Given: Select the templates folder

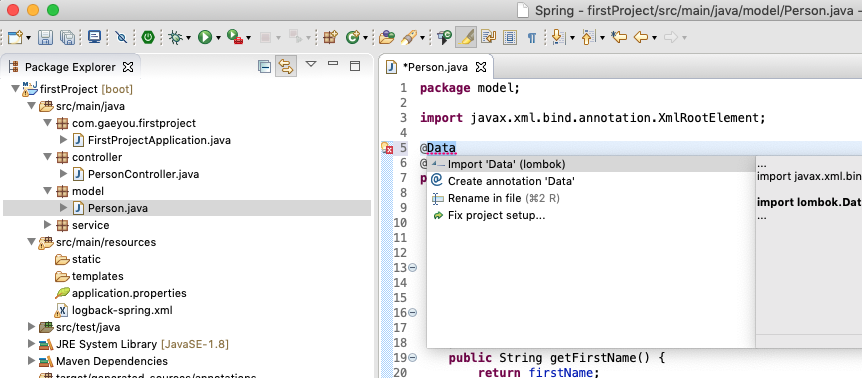Looking at the screenshot, I should (97, 276).
